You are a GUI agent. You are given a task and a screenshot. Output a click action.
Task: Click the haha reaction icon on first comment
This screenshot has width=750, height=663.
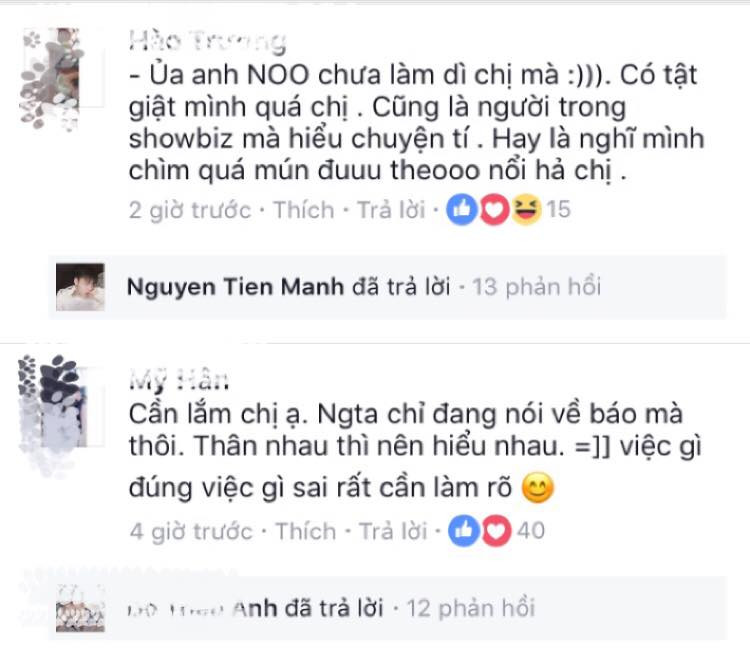tap(526, 210)
